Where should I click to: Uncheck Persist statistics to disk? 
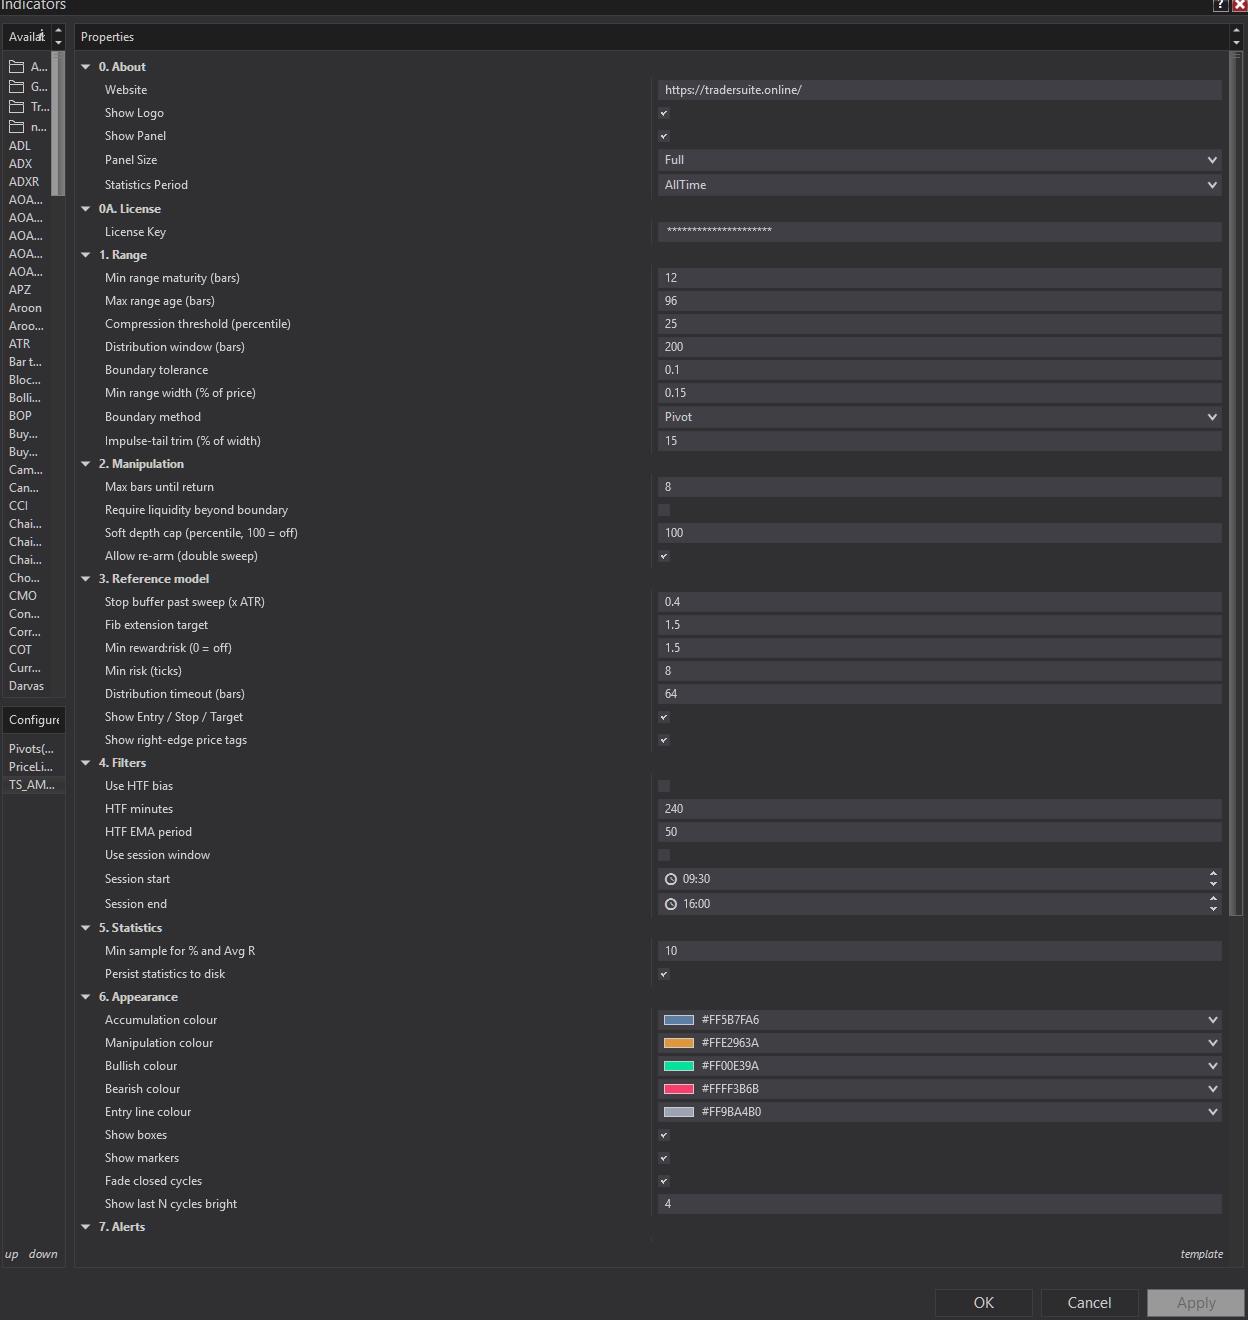click(664, 974)
